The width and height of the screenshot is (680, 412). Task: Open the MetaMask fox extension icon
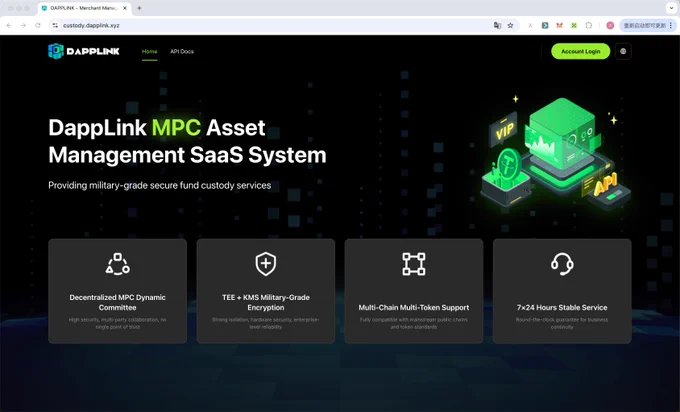pyautogui.click(x=559, y=26)
